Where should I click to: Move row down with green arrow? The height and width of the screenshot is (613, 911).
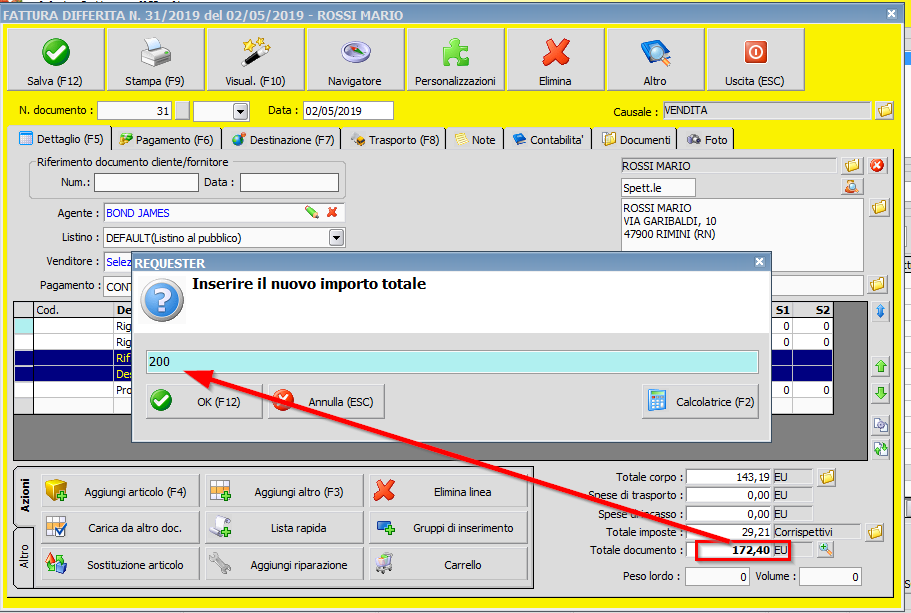click(881, 393)
